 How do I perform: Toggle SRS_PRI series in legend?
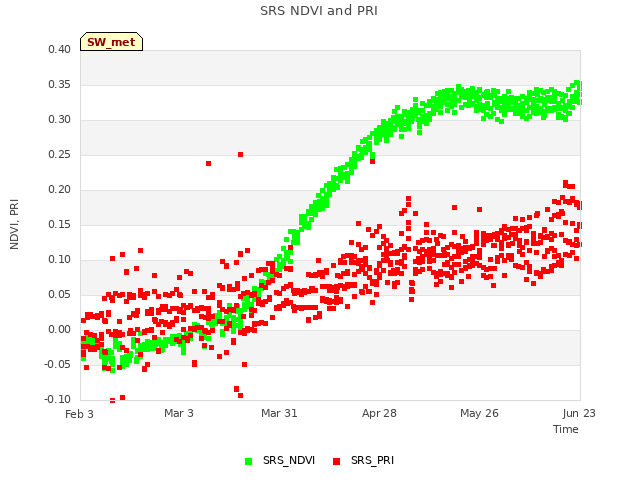[363, 460]
